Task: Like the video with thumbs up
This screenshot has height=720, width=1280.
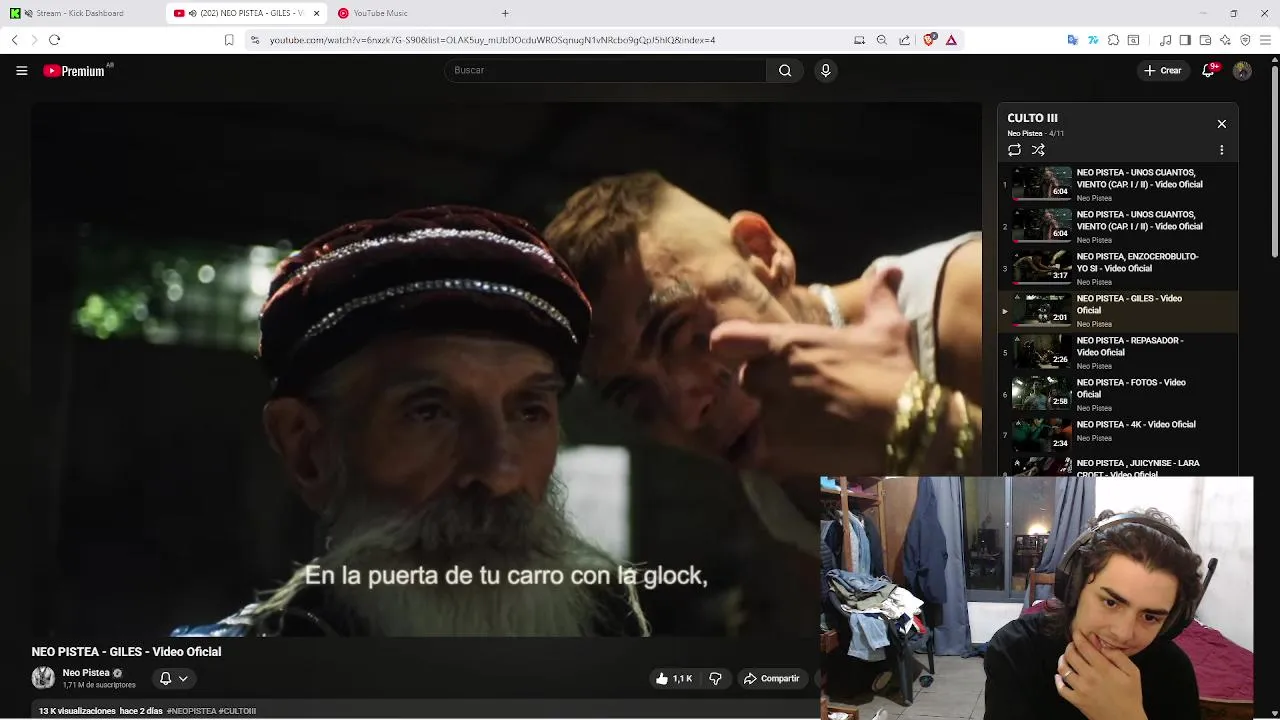Action: (673, 678)
